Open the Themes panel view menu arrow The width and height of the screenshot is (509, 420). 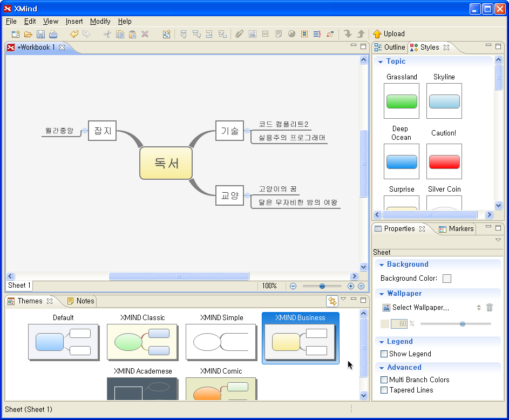tap(343, 299)
